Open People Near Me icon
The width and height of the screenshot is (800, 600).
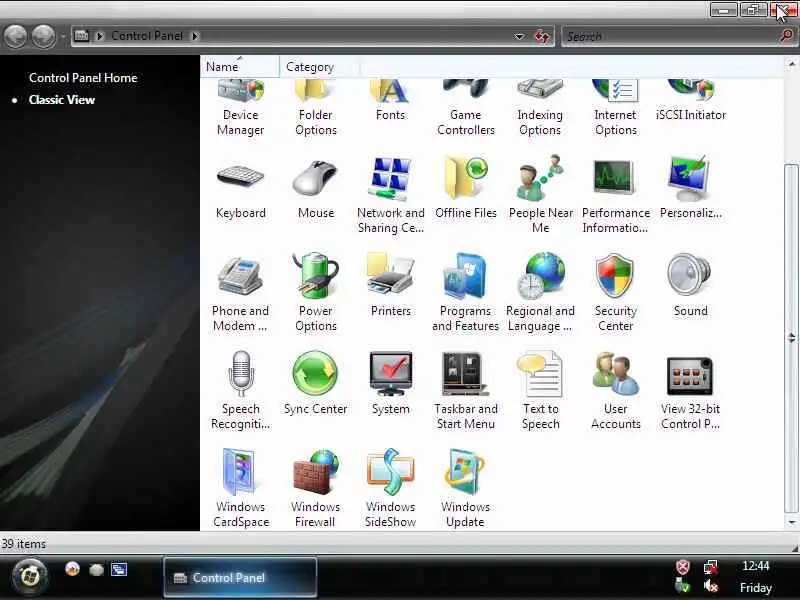[540, 195]
